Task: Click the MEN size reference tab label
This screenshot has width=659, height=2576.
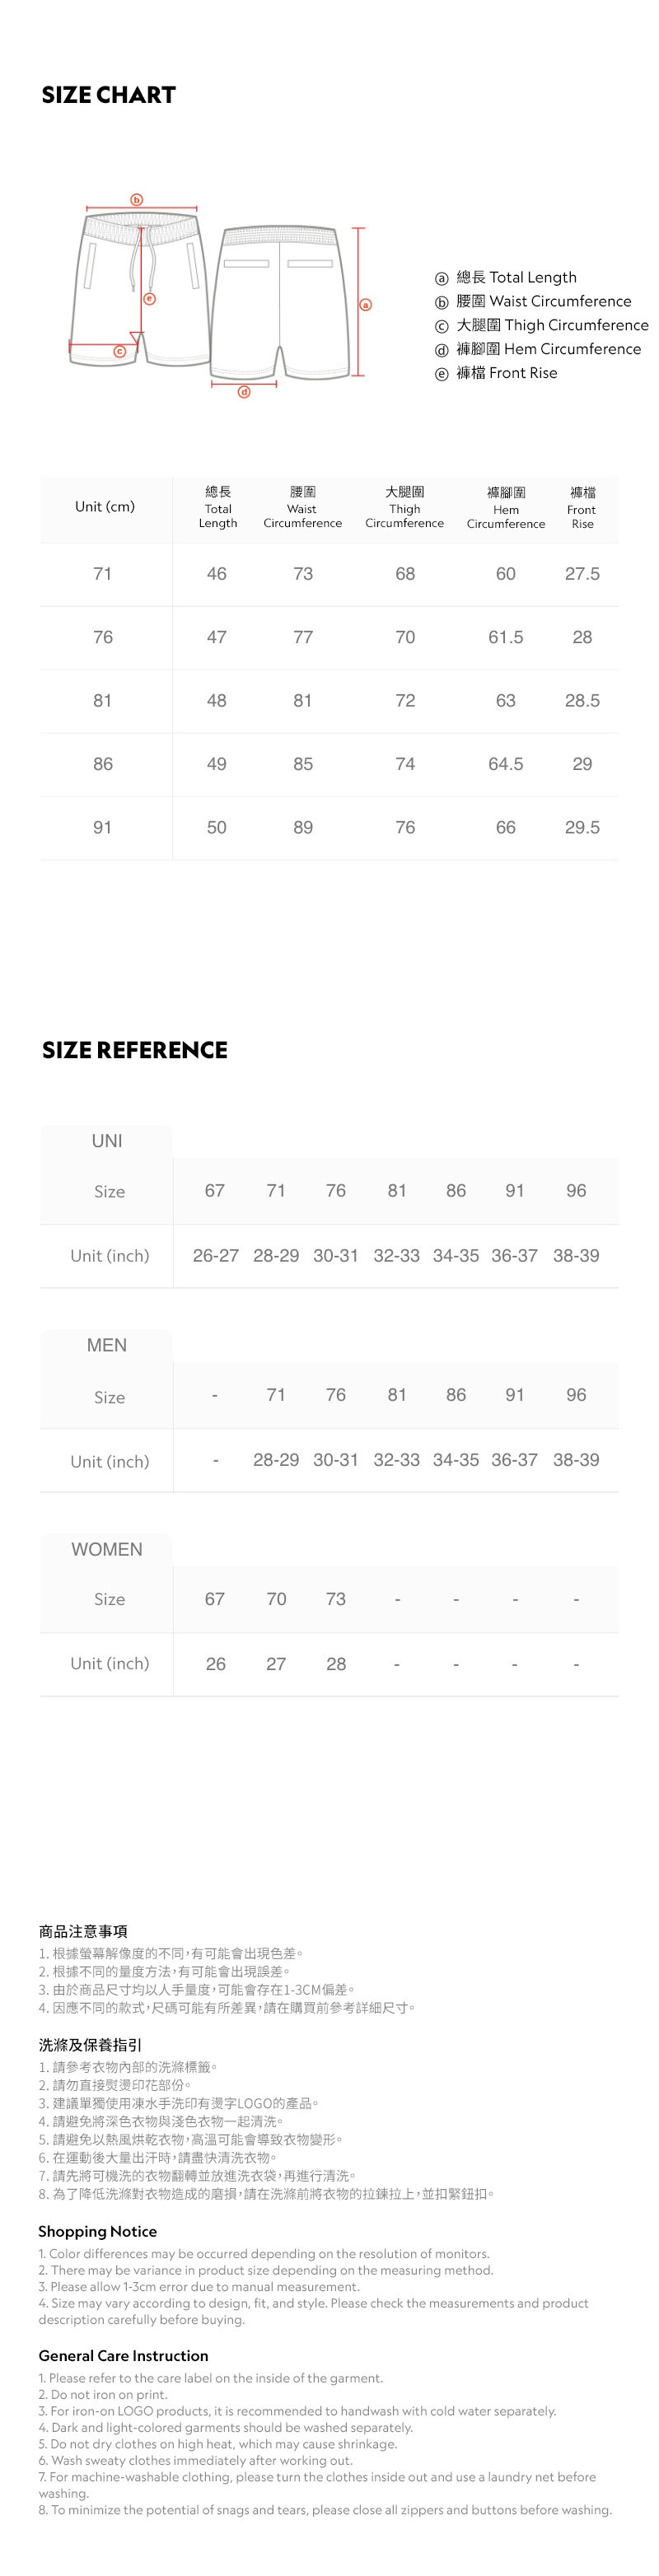Action: [x=107, y=1345]
